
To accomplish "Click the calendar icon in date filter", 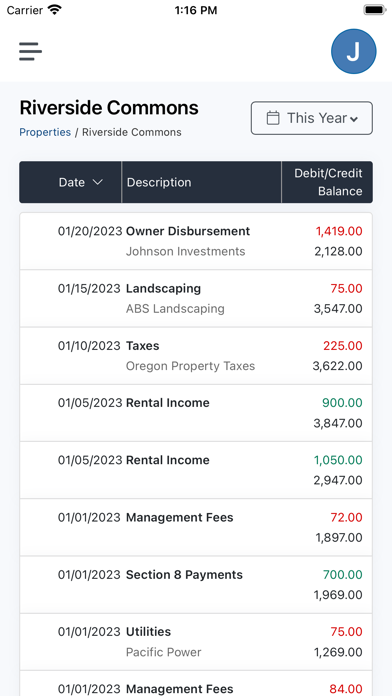I will 273,118.
